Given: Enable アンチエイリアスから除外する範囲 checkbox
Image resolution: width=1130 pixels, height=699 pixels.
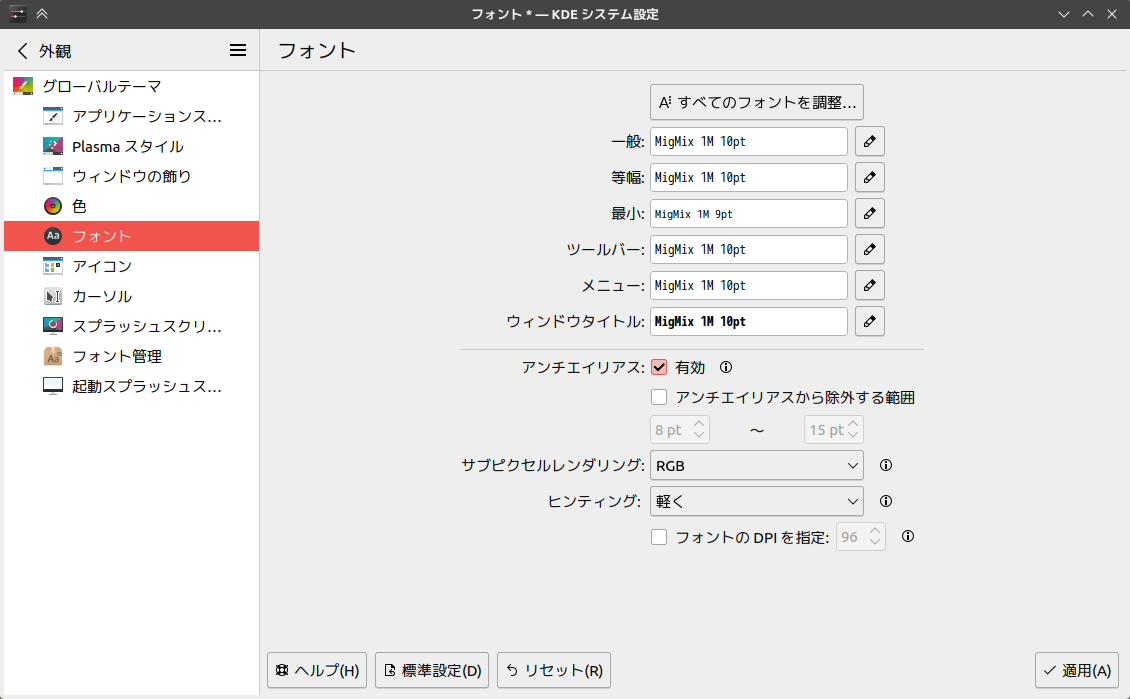Looking at the screenshot, I should [x=659, y=397].
